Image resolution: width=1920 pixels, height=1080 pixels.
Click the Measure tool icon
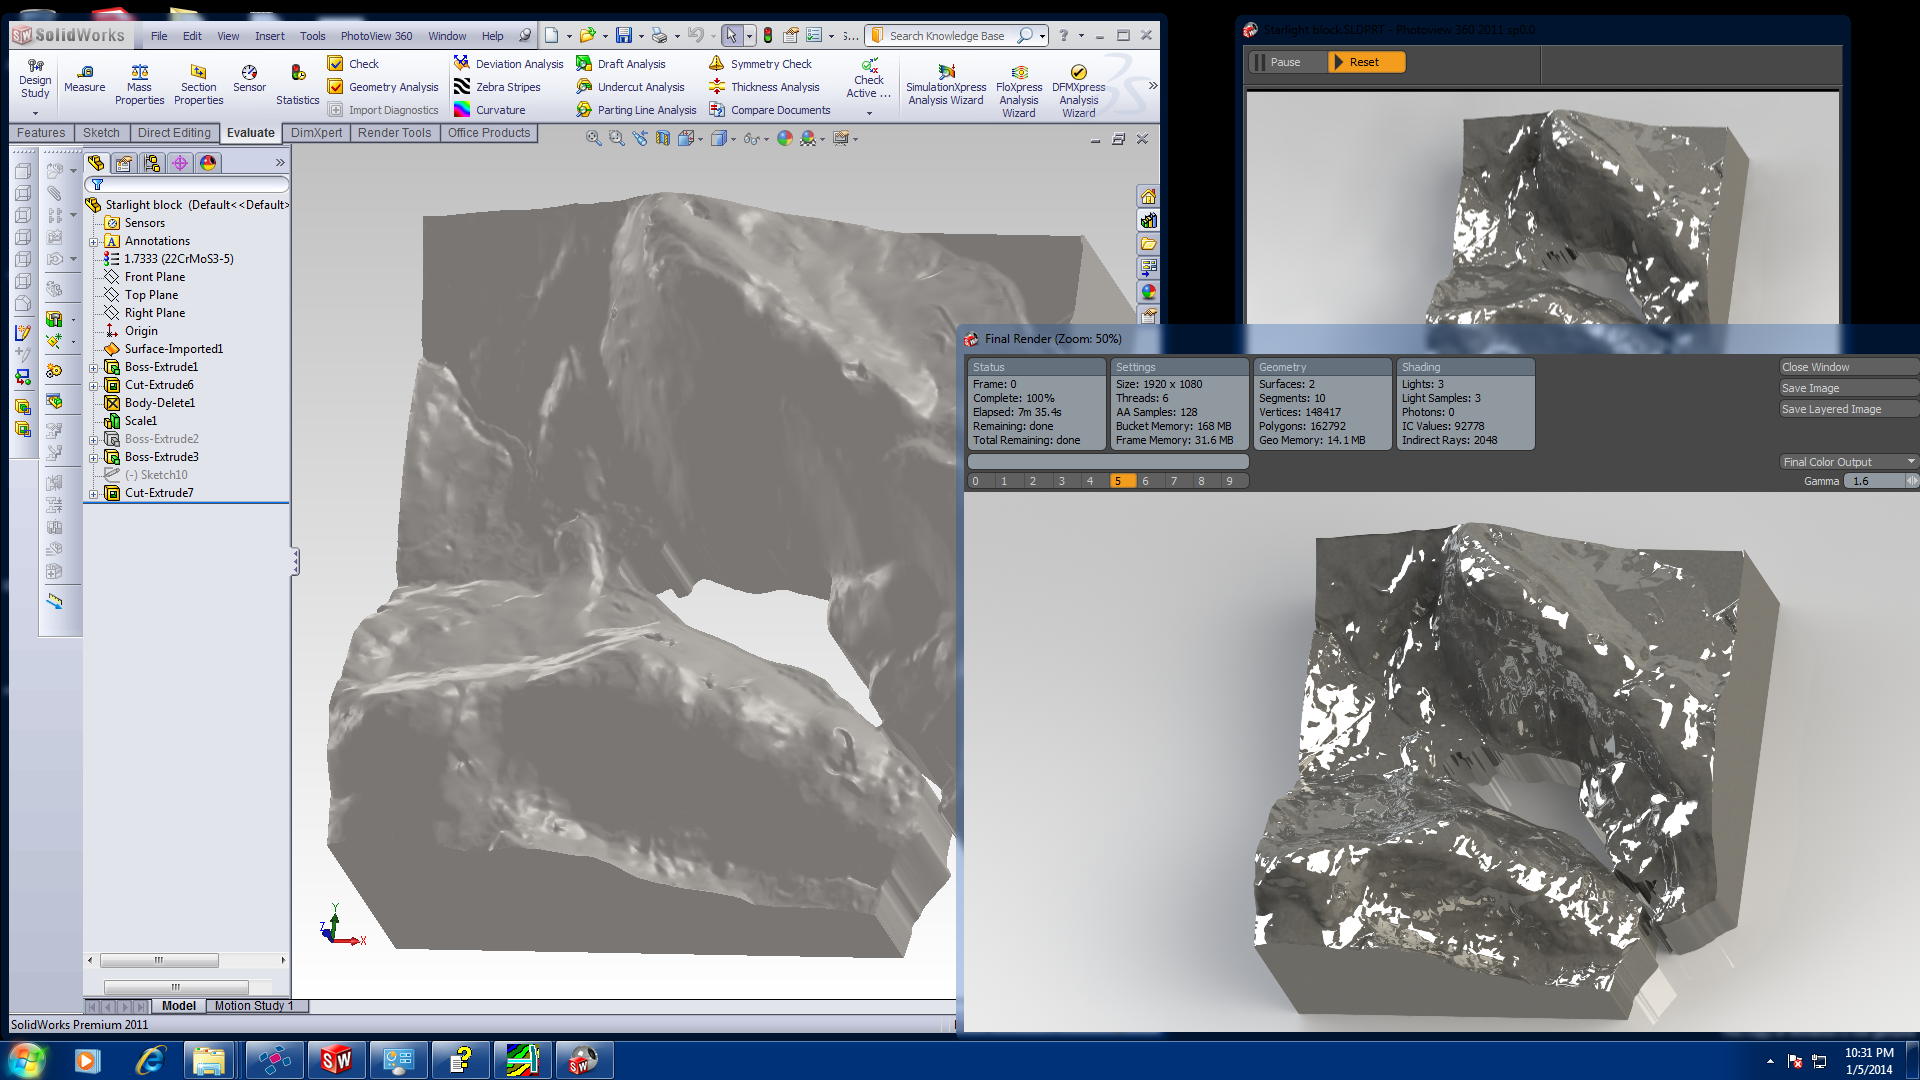pyautogui.click(x=85, y=72)
